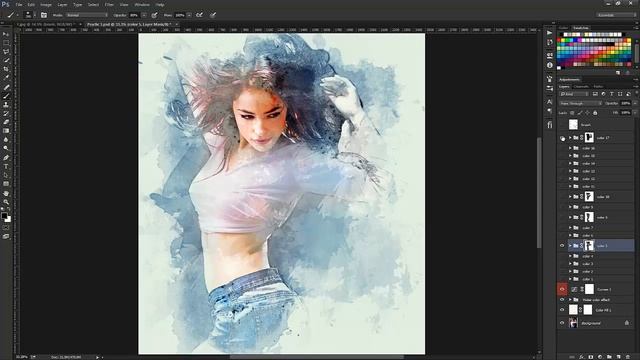Open the Layer menu

click(x=62, y=4)
